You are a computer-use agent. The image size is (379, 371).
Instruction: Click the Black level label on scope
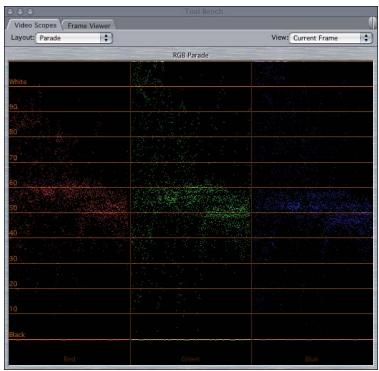coord(17,334)
